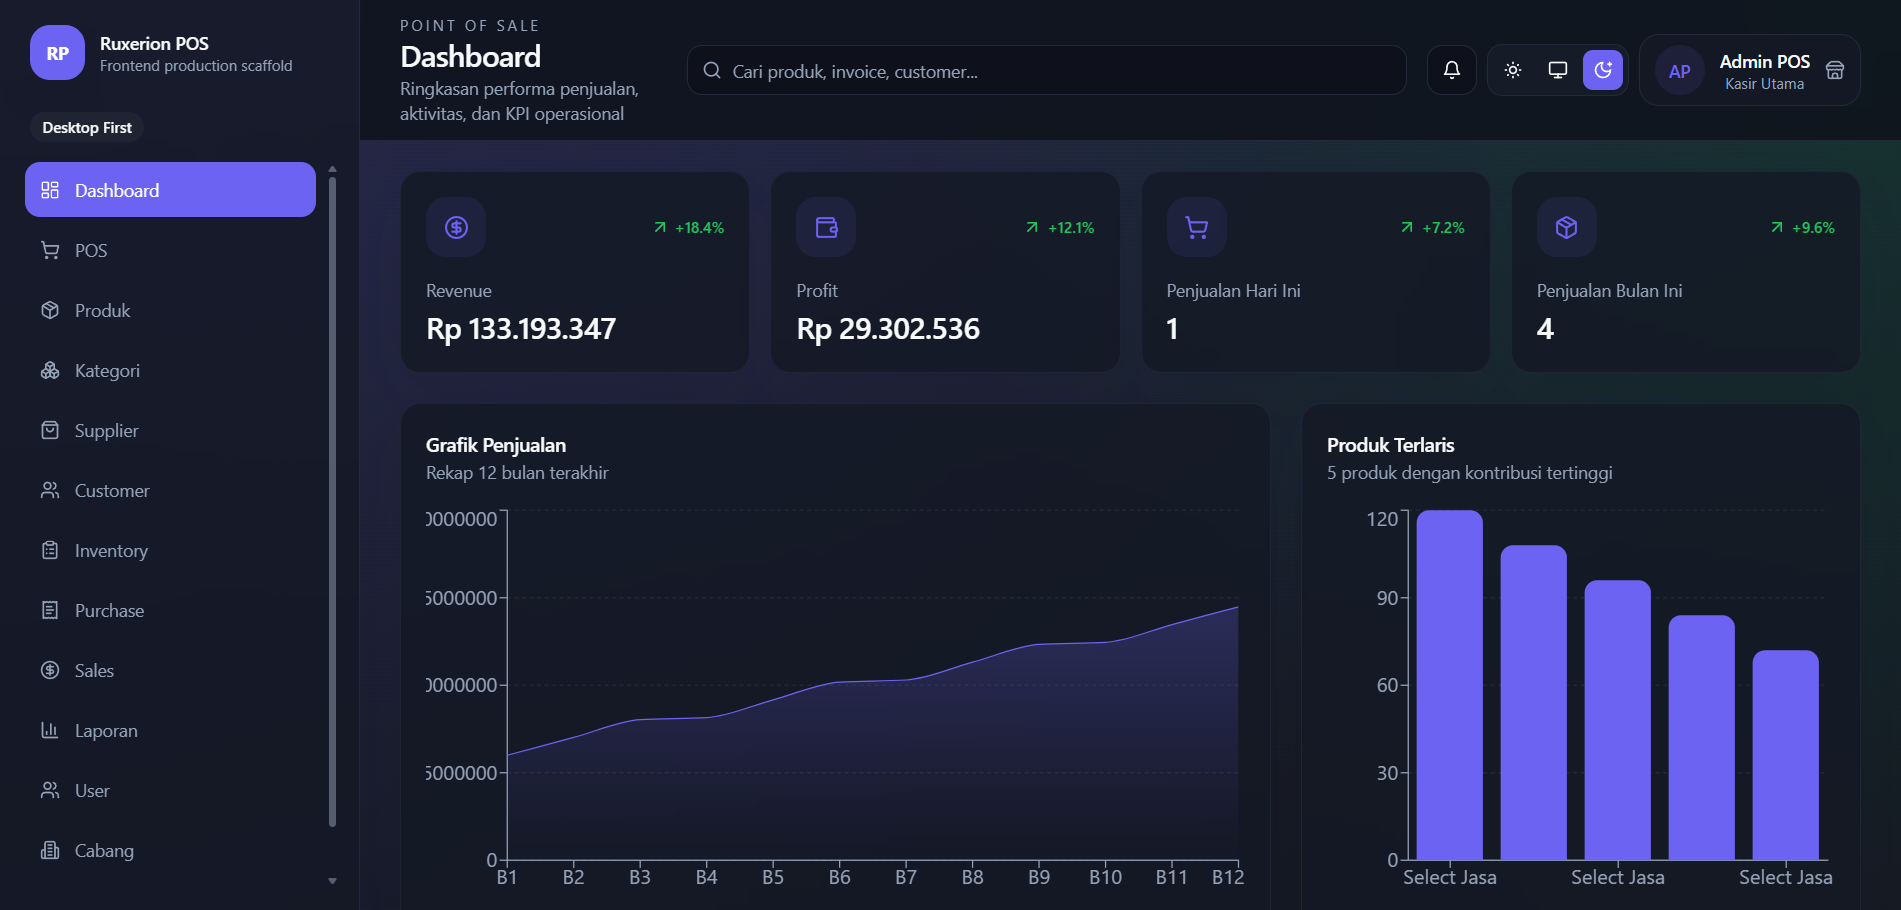
Task: Click the tallest bar in Produk Terlaris chart
Action: pos(1450,685)
